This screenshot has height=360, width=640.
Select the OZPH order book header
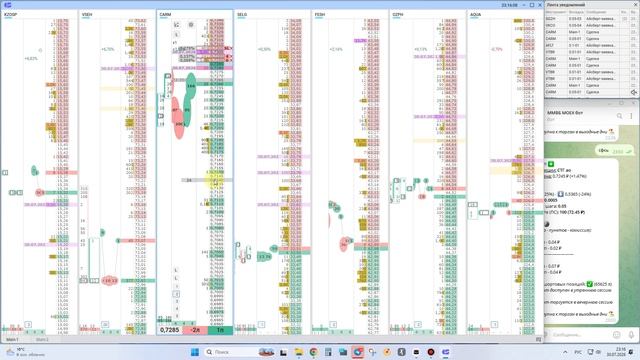coord(398,14)
